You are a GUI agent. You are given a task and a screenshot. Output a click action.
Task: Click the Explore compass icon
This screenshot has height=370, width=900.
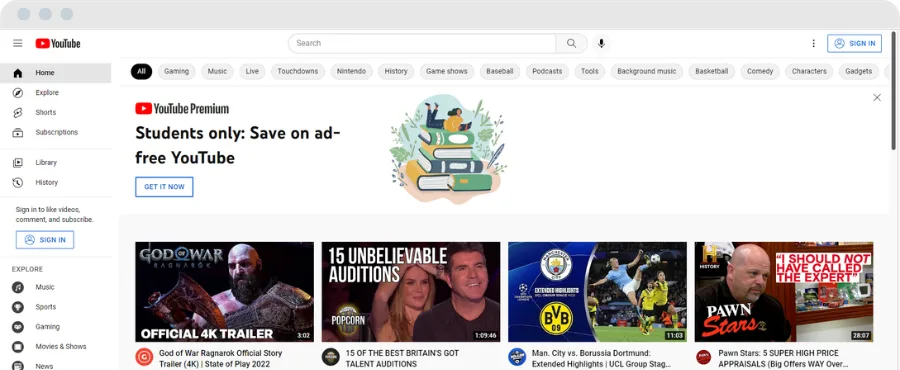click(18, 92)
